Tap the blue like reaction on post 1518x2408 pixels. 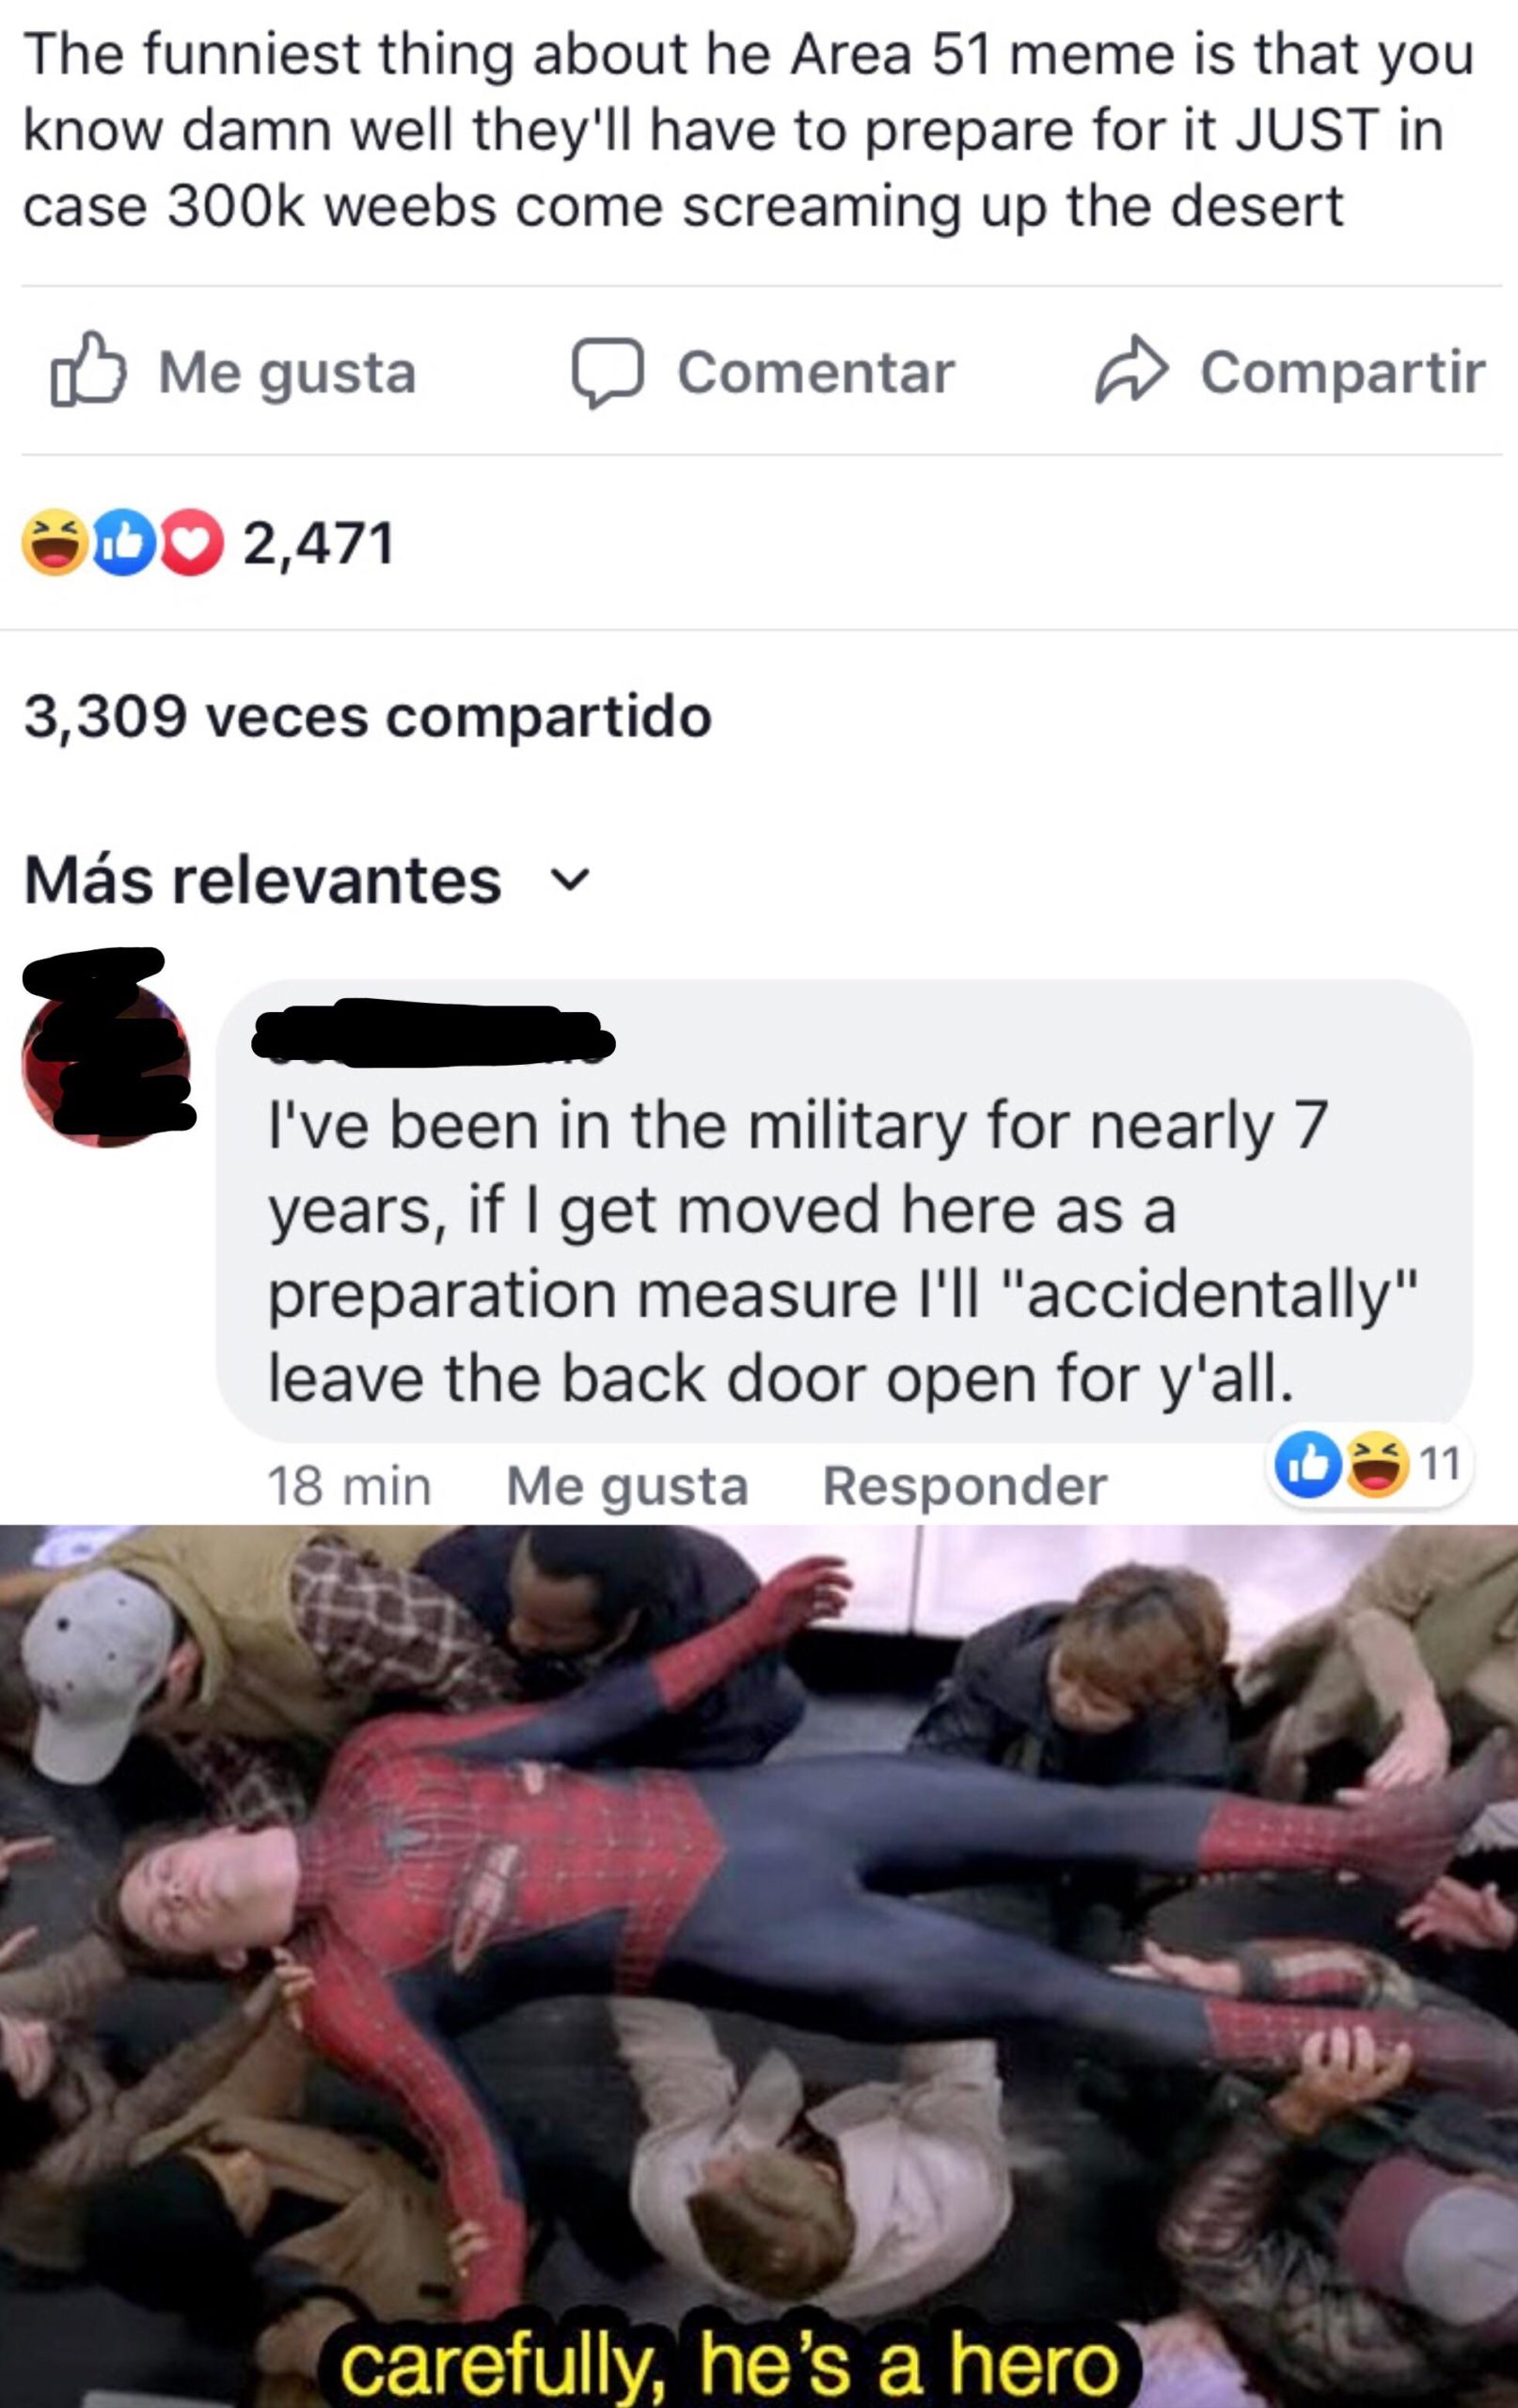coord(124,542)
